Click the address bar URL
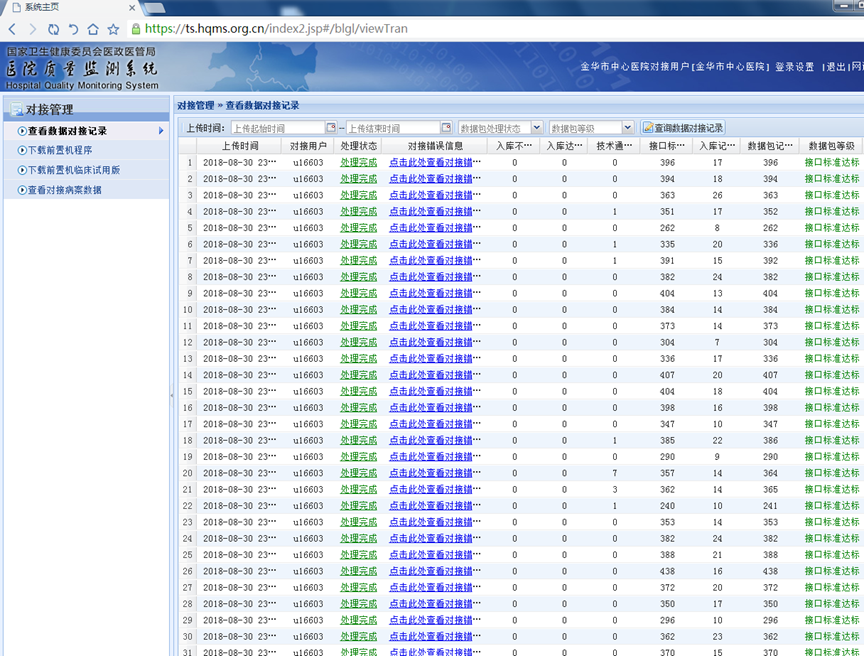864x656 pixels. pyautogui.click(x=276, y=29)
